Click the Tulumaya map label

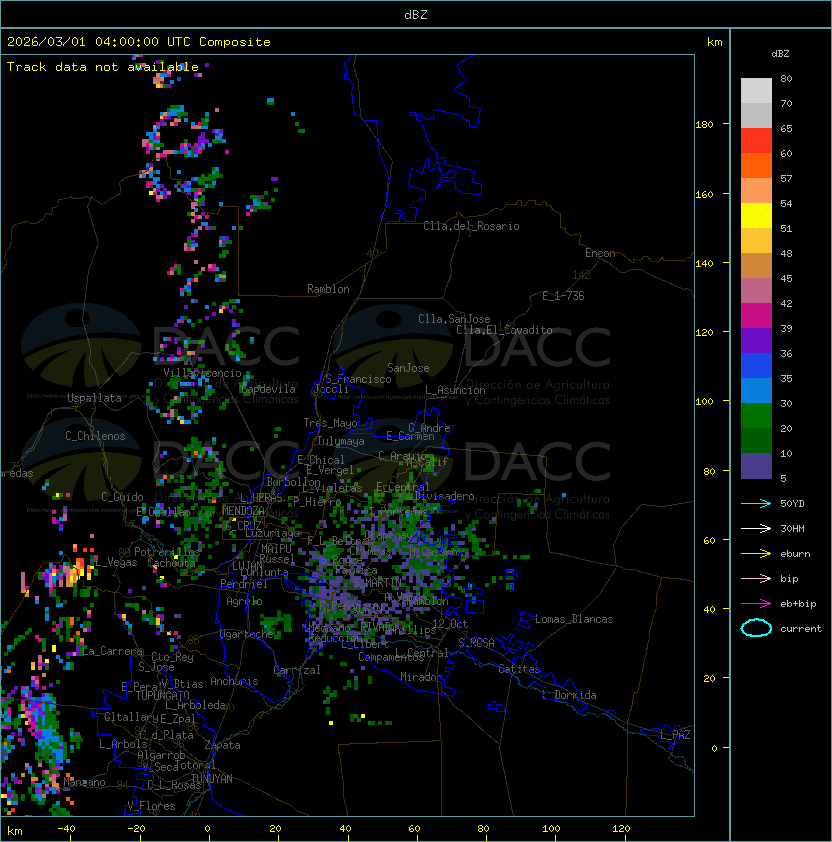(x=341, y=441)
